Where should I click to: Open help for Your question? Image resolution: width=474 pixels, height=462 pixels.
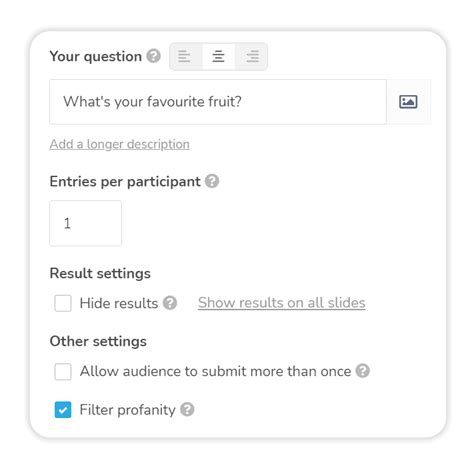(x=154, y=56)
